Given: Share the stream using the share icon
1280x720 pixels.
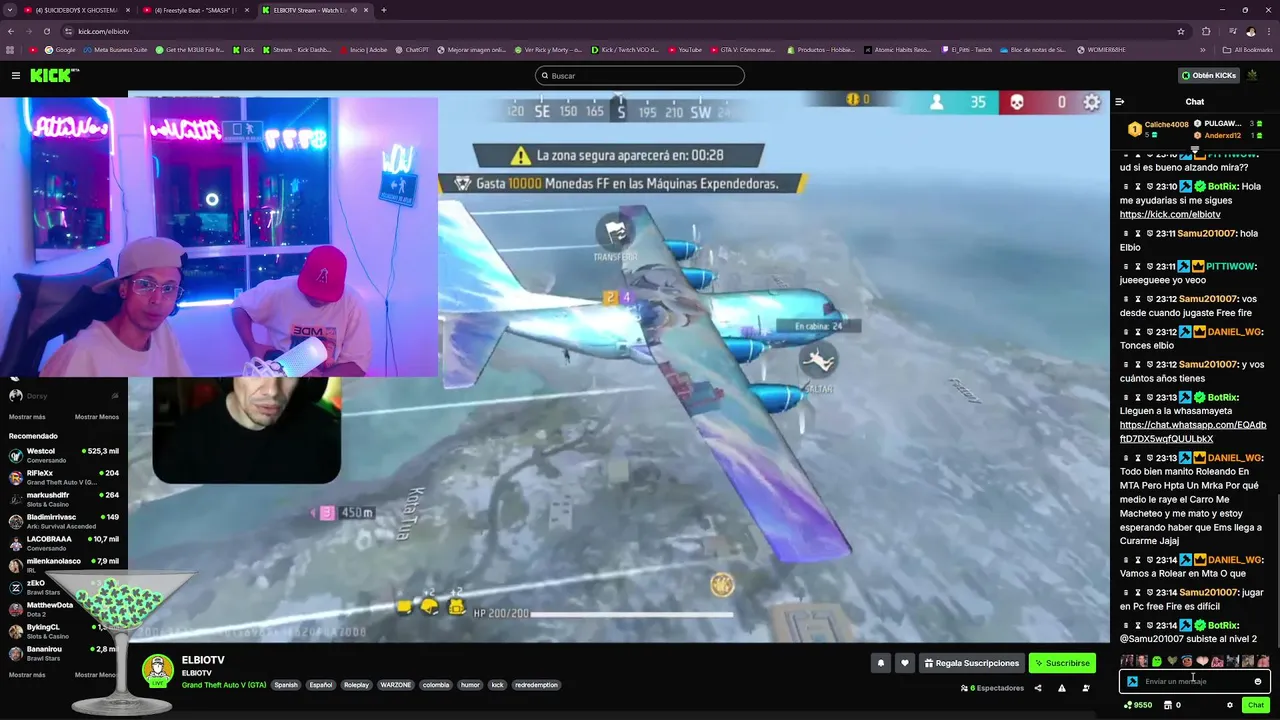Looking at the screenshot, I should 1037,688.
